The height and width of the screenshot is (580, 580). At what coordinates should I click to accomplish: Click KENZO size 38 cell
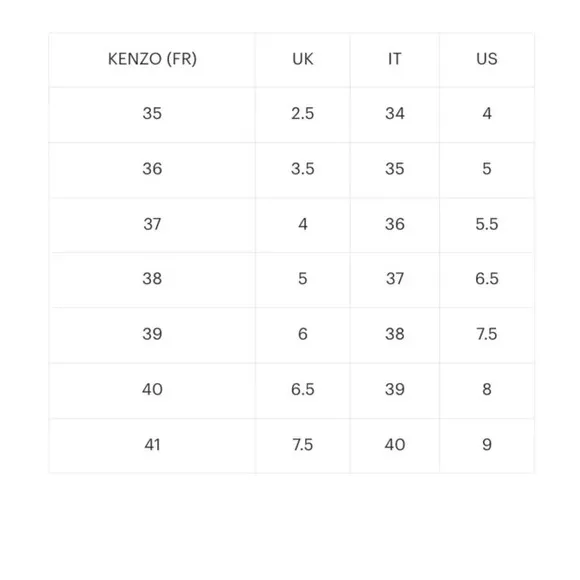coord(152,279)
